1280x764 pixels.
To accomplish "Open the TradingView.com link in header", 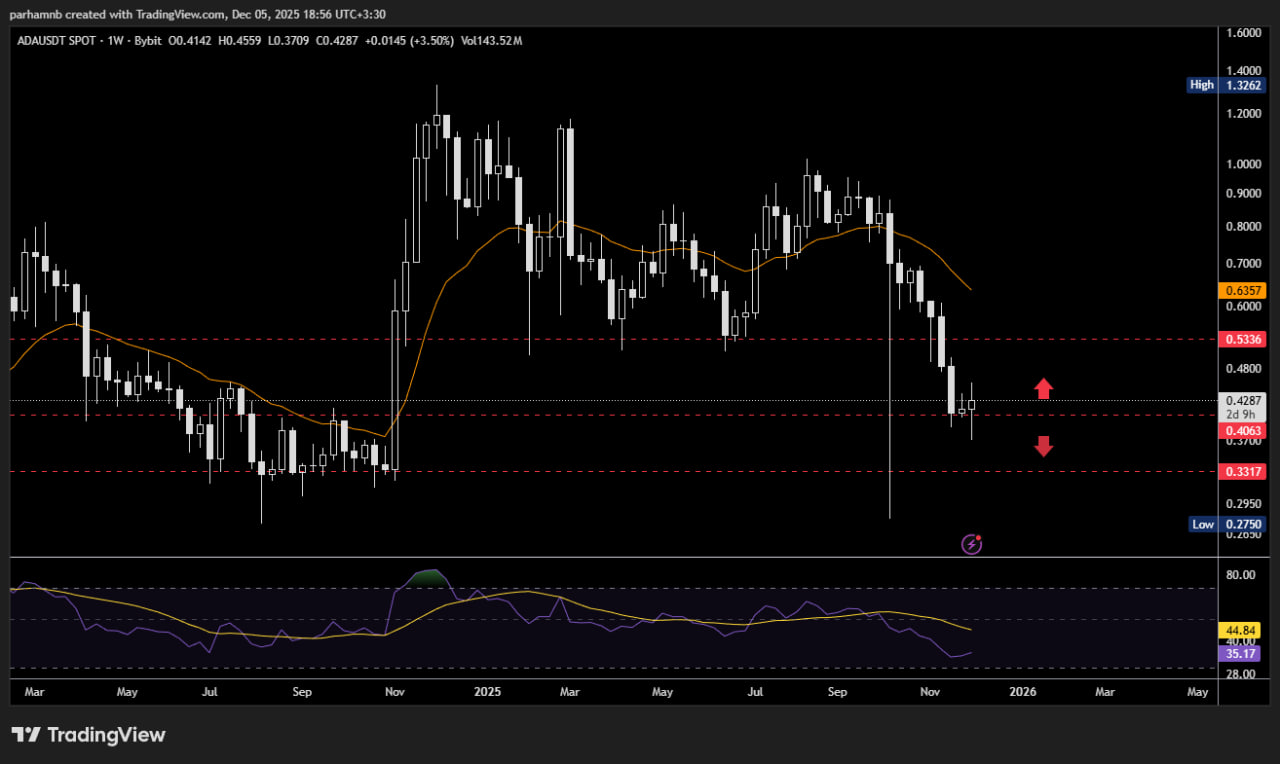I will pyautogui.click(x=164, y=14).
